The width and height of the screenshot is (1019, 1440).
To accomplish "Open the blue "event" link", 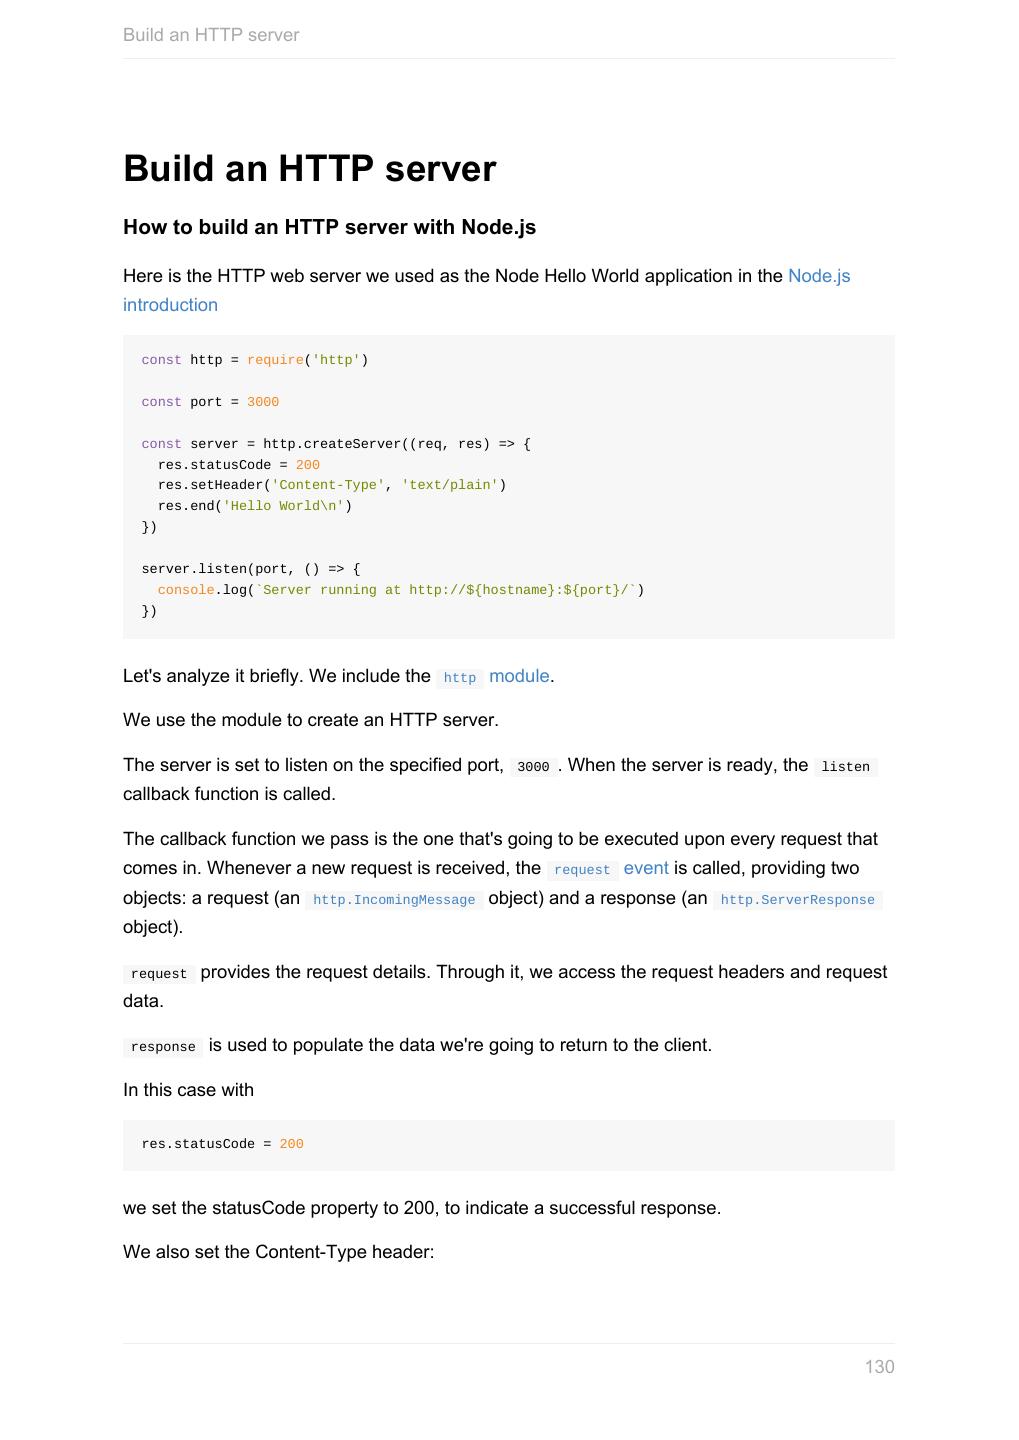I will [646, 868].
